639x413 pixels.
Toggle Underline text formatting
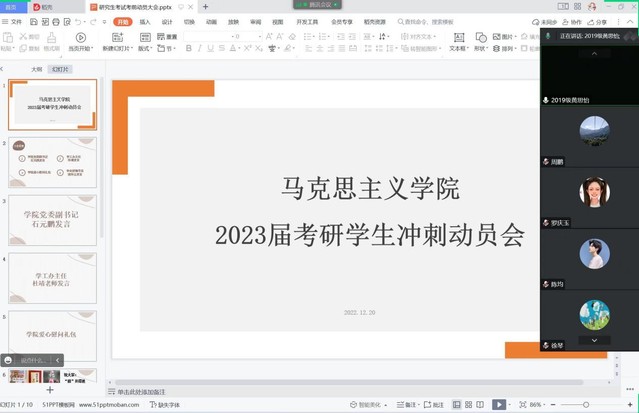(210, 48)
